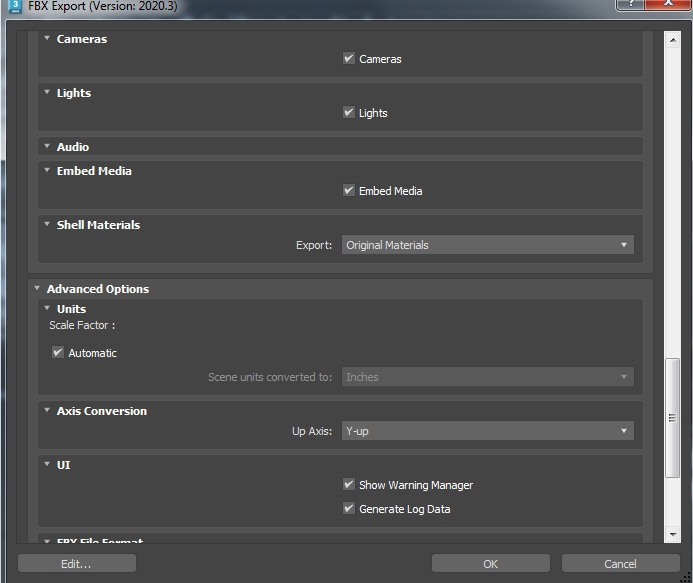The image size is (693, 583).
Task: Collapse the Audio rollout
Action: click(47, 146)
